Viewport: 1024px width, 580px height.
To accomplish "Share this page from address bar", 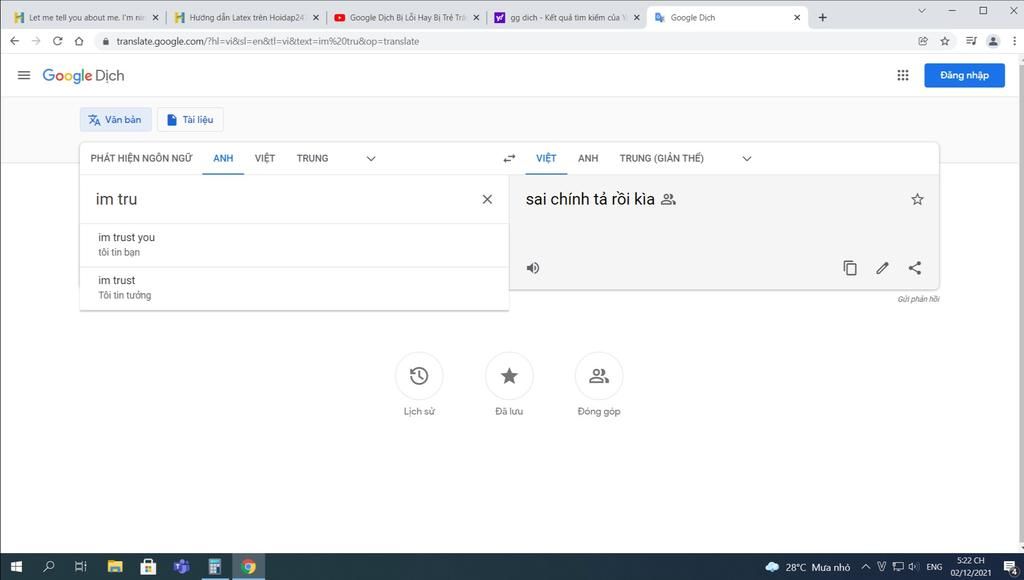I will (x=923, y=41).
